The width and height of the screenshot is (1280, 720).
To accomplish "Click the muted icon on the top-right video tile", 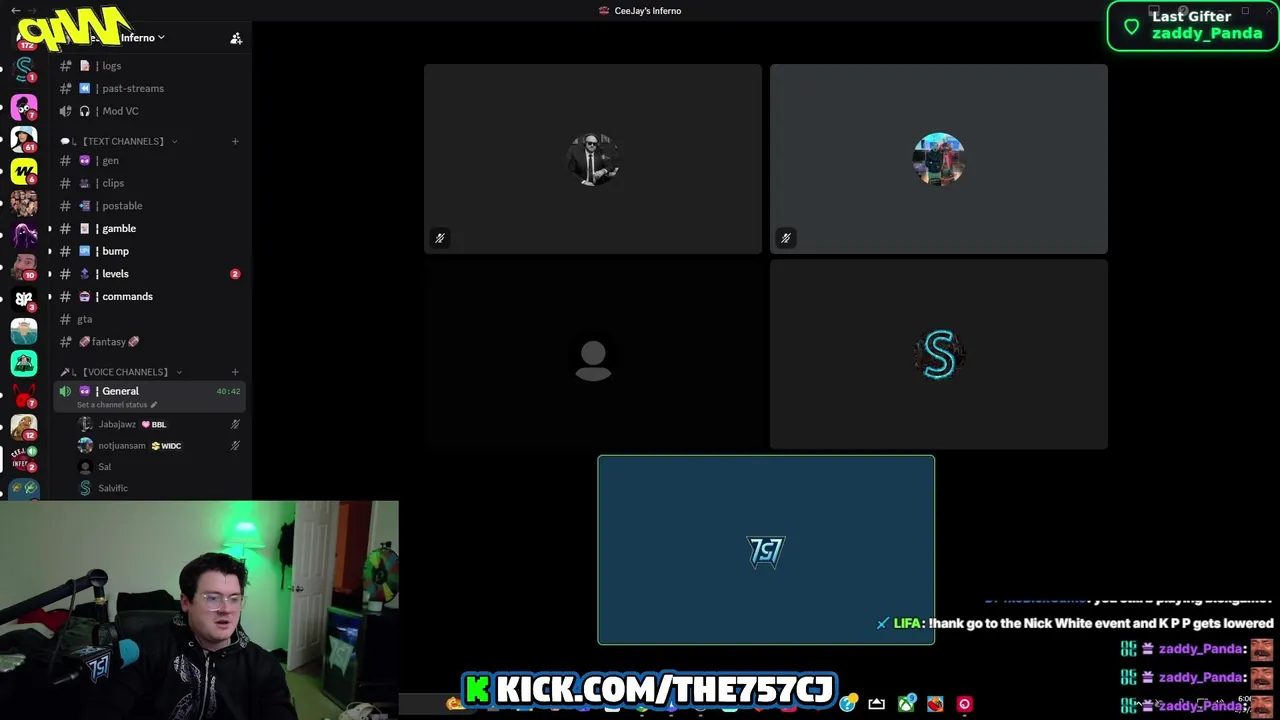I will pos(785,238).
